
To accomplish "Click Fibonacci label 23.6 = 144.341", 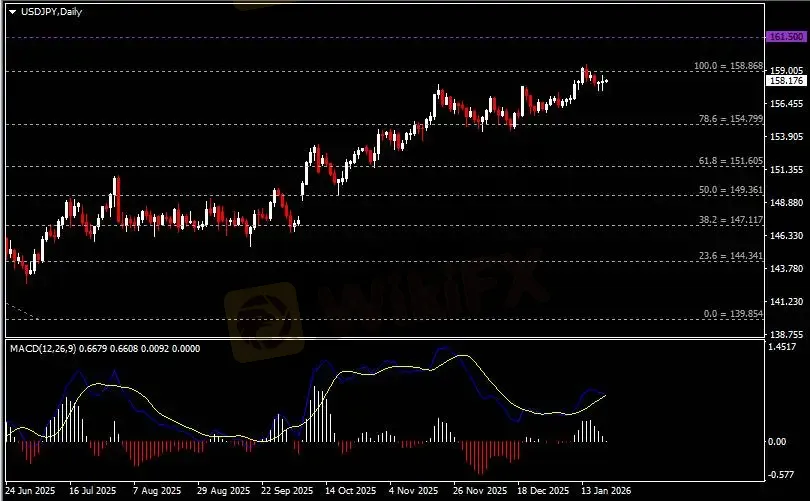I will 730,256.
